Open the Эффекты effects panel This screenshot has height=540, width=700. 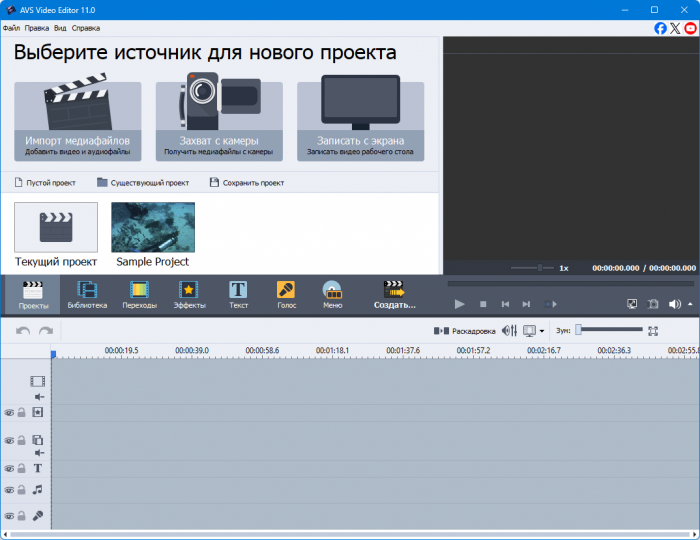click(x=189, y=294)
